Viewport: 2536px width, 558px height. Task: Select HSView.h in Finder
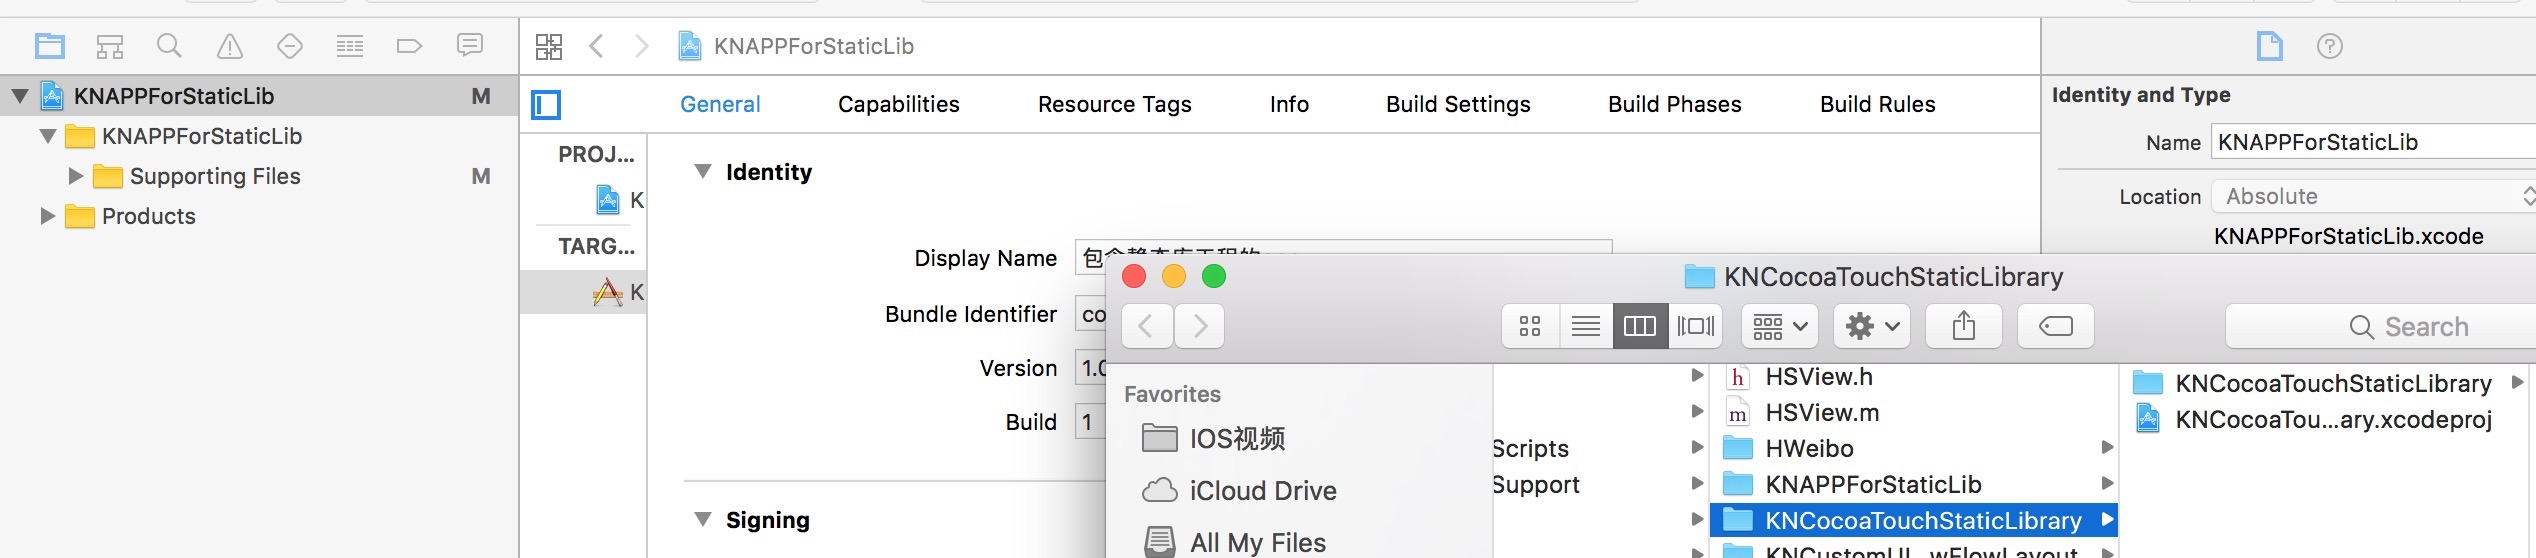pyautogui.click(x=1818, y=377)
